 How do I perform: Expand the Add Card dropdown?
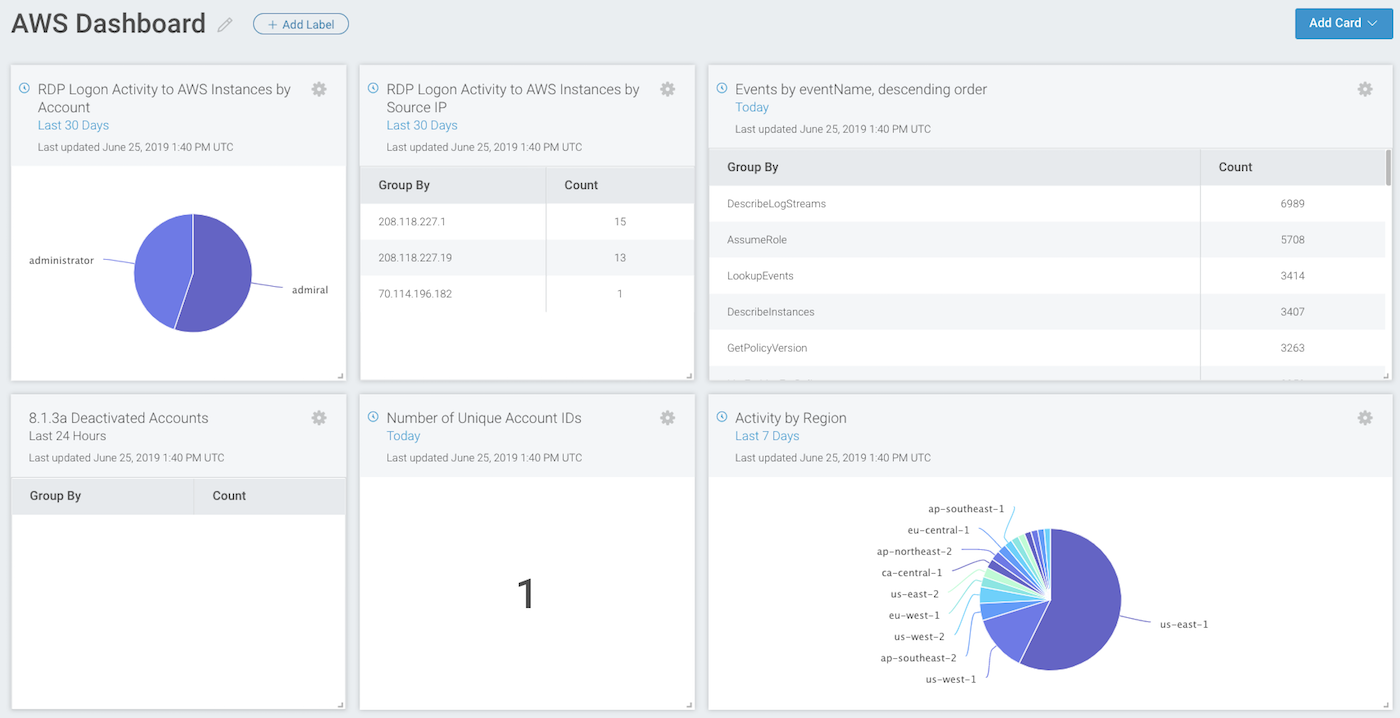point(1343,23)
